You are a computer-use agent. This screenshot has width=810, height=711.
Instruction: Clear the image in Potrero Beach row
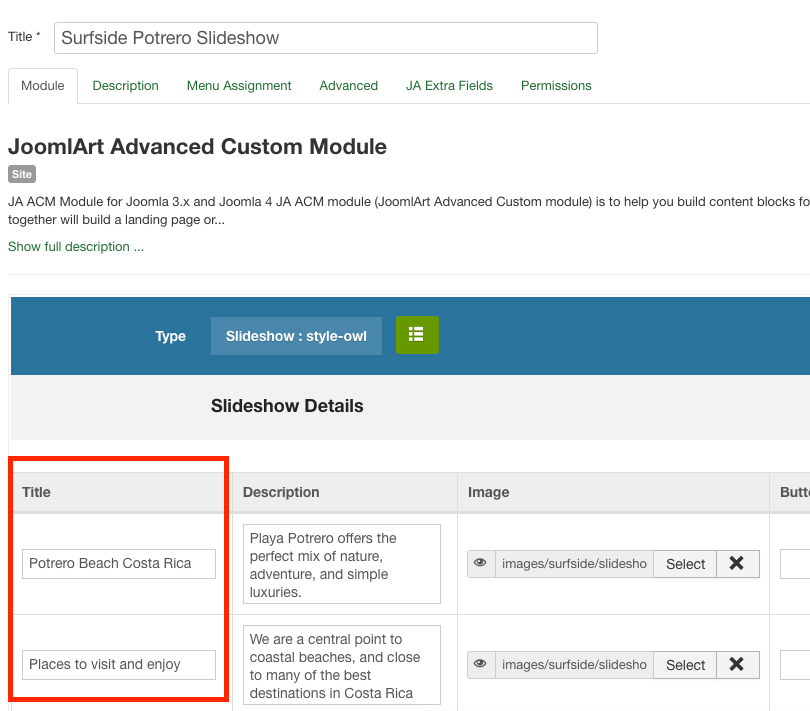737,564
